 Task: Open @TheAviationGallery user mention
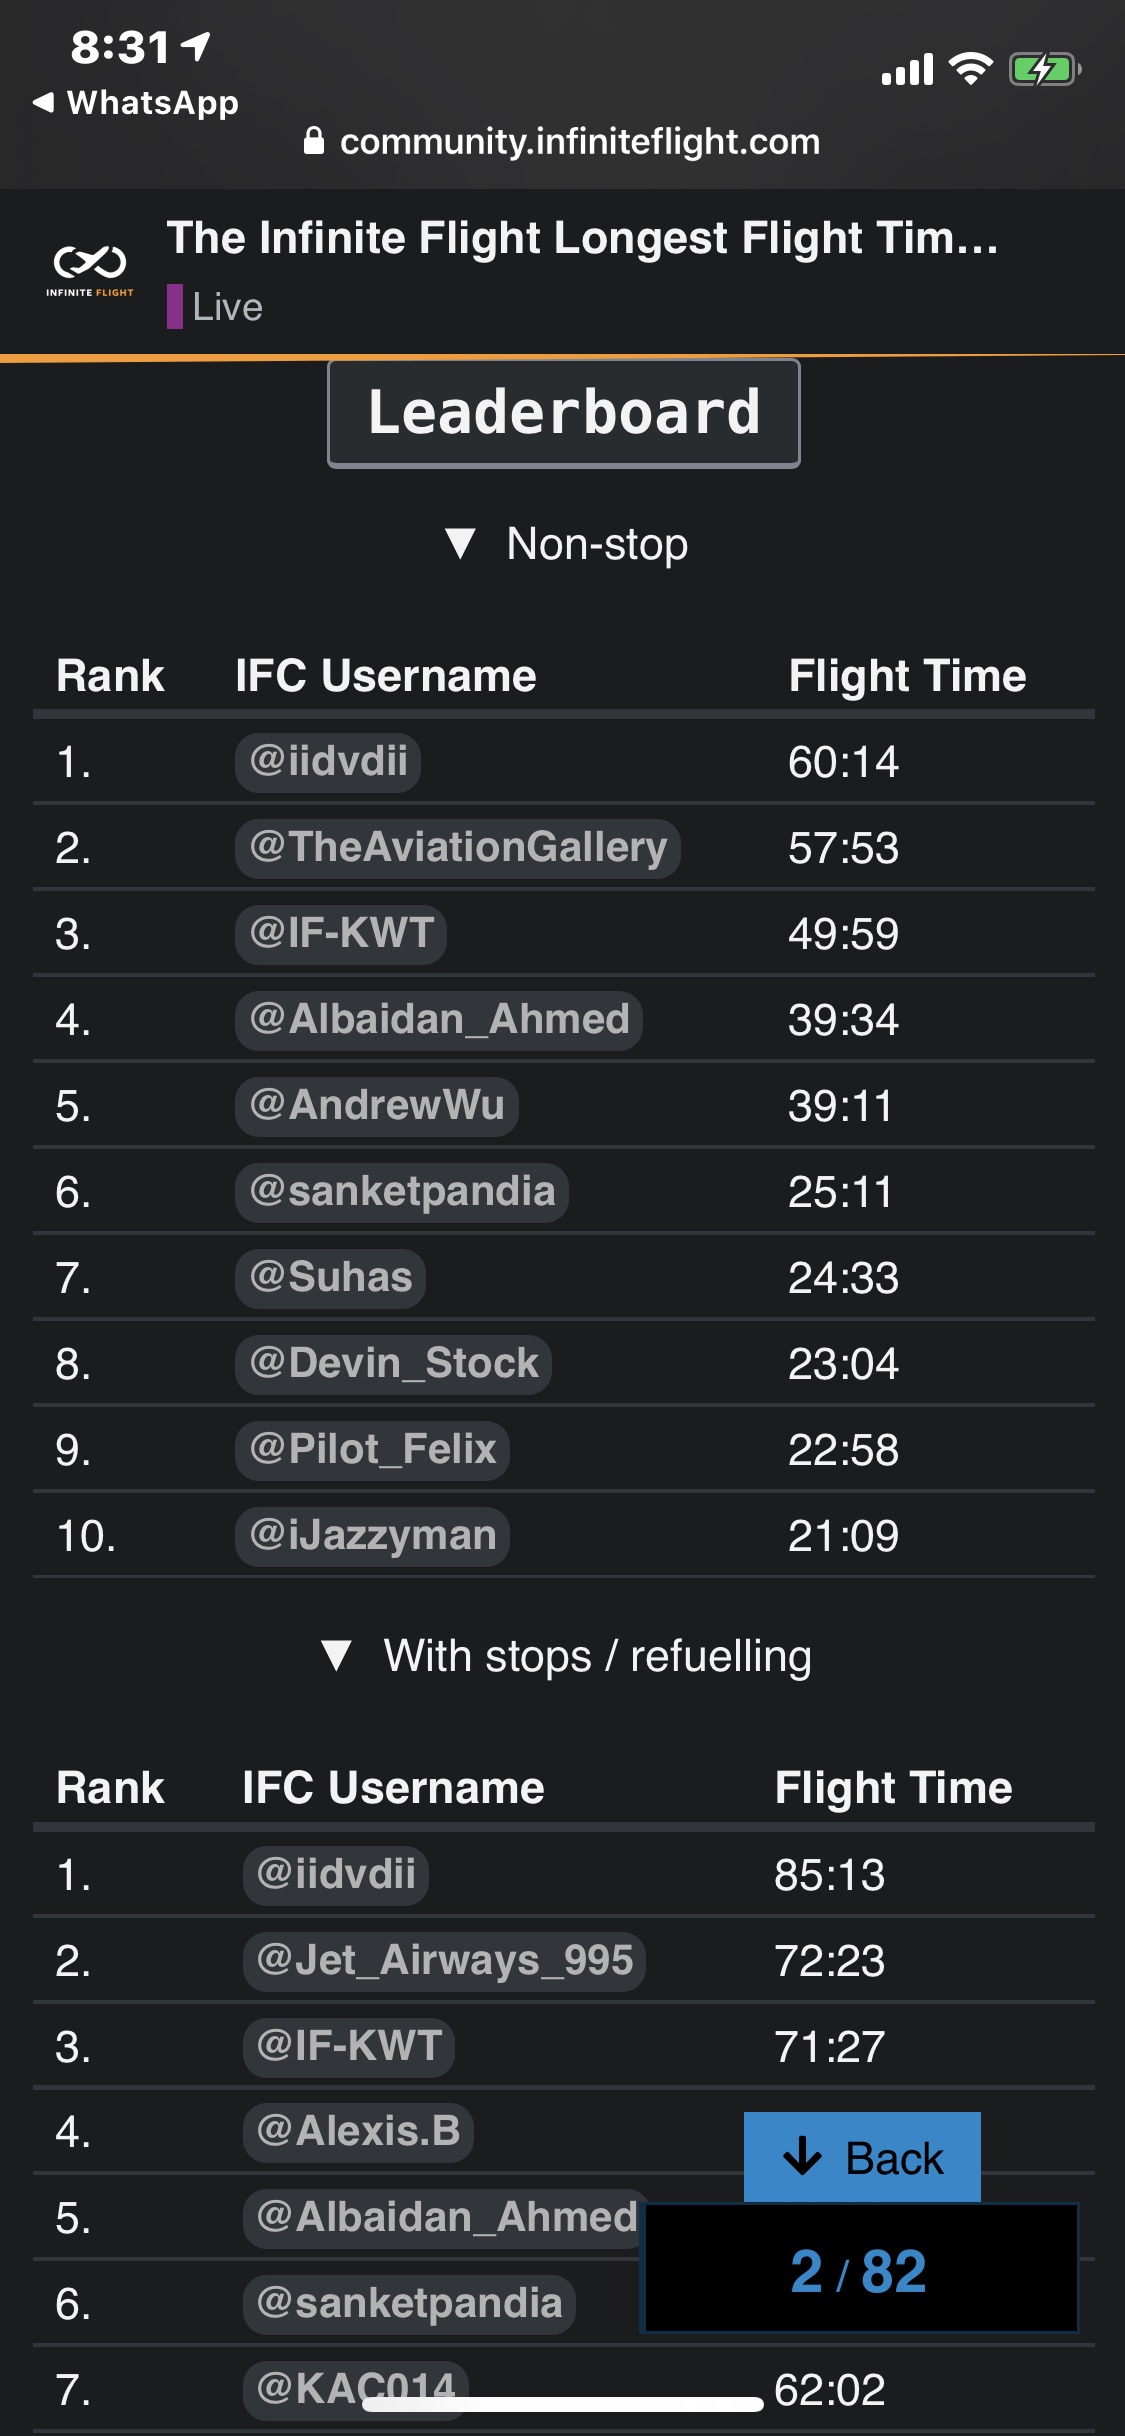point(458,848)
